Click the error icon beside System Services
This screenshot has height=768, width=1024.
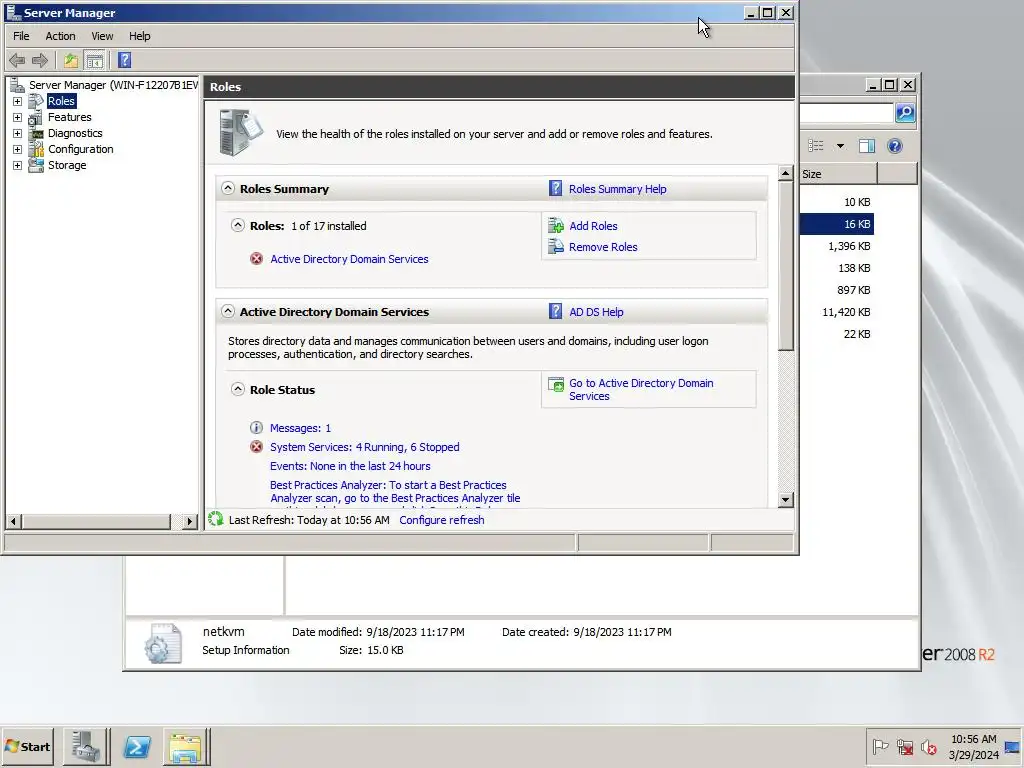click(x=257, y=447)
